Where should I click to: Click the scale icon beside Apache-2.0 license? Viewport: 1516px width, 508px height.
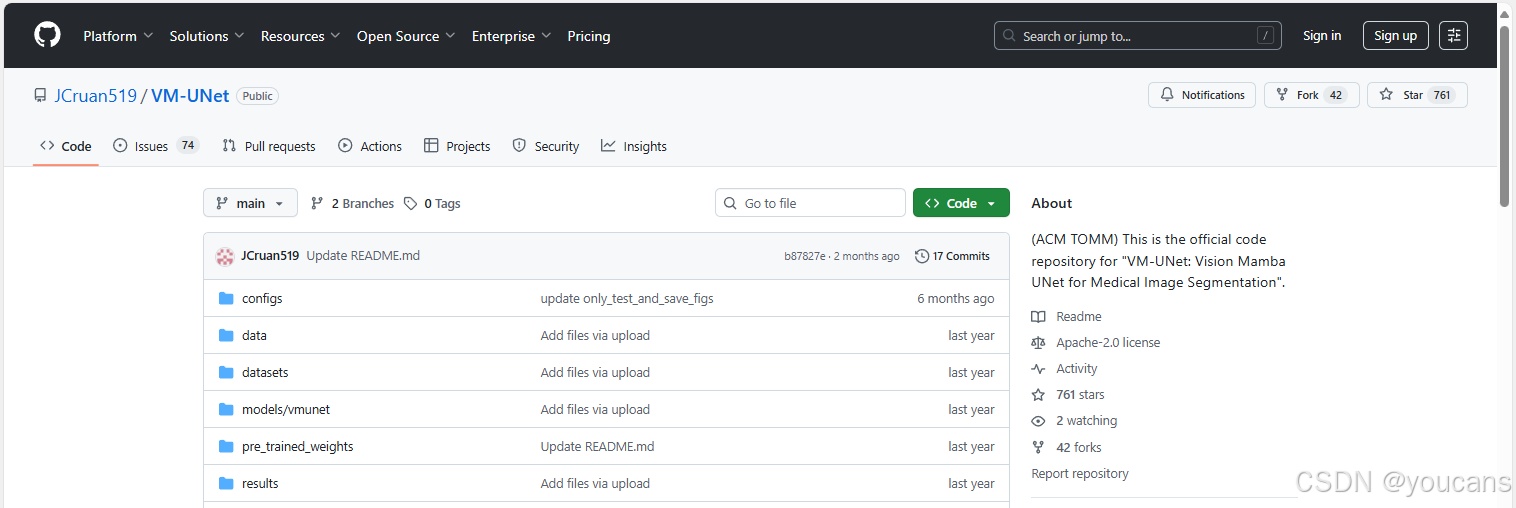point(1038,342)
